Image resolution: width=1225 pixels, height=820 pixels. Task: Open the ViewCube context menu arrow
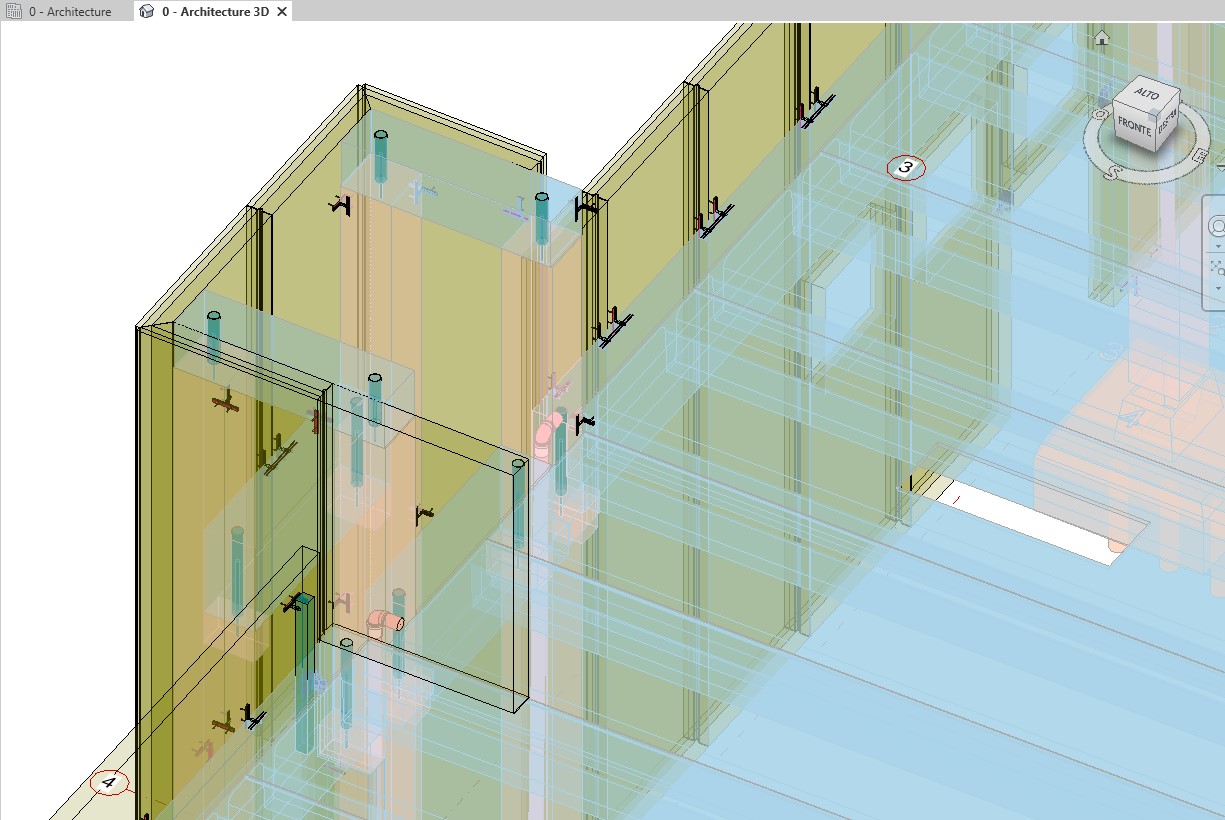tap(1220, 167)
